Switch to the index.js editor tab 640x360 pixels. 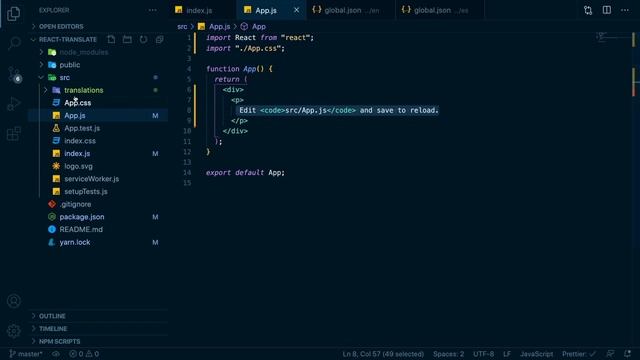202,10
